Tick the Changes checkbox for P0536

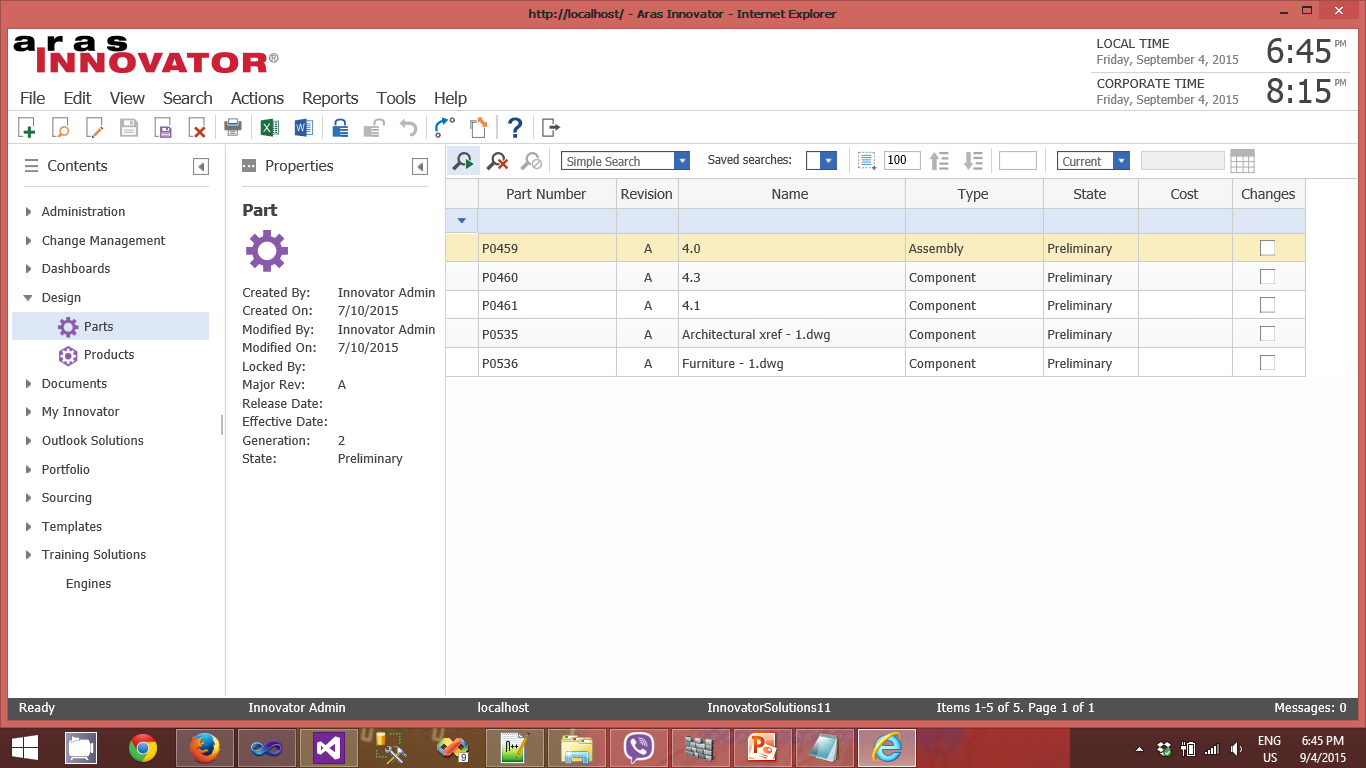pos(1267,363)
